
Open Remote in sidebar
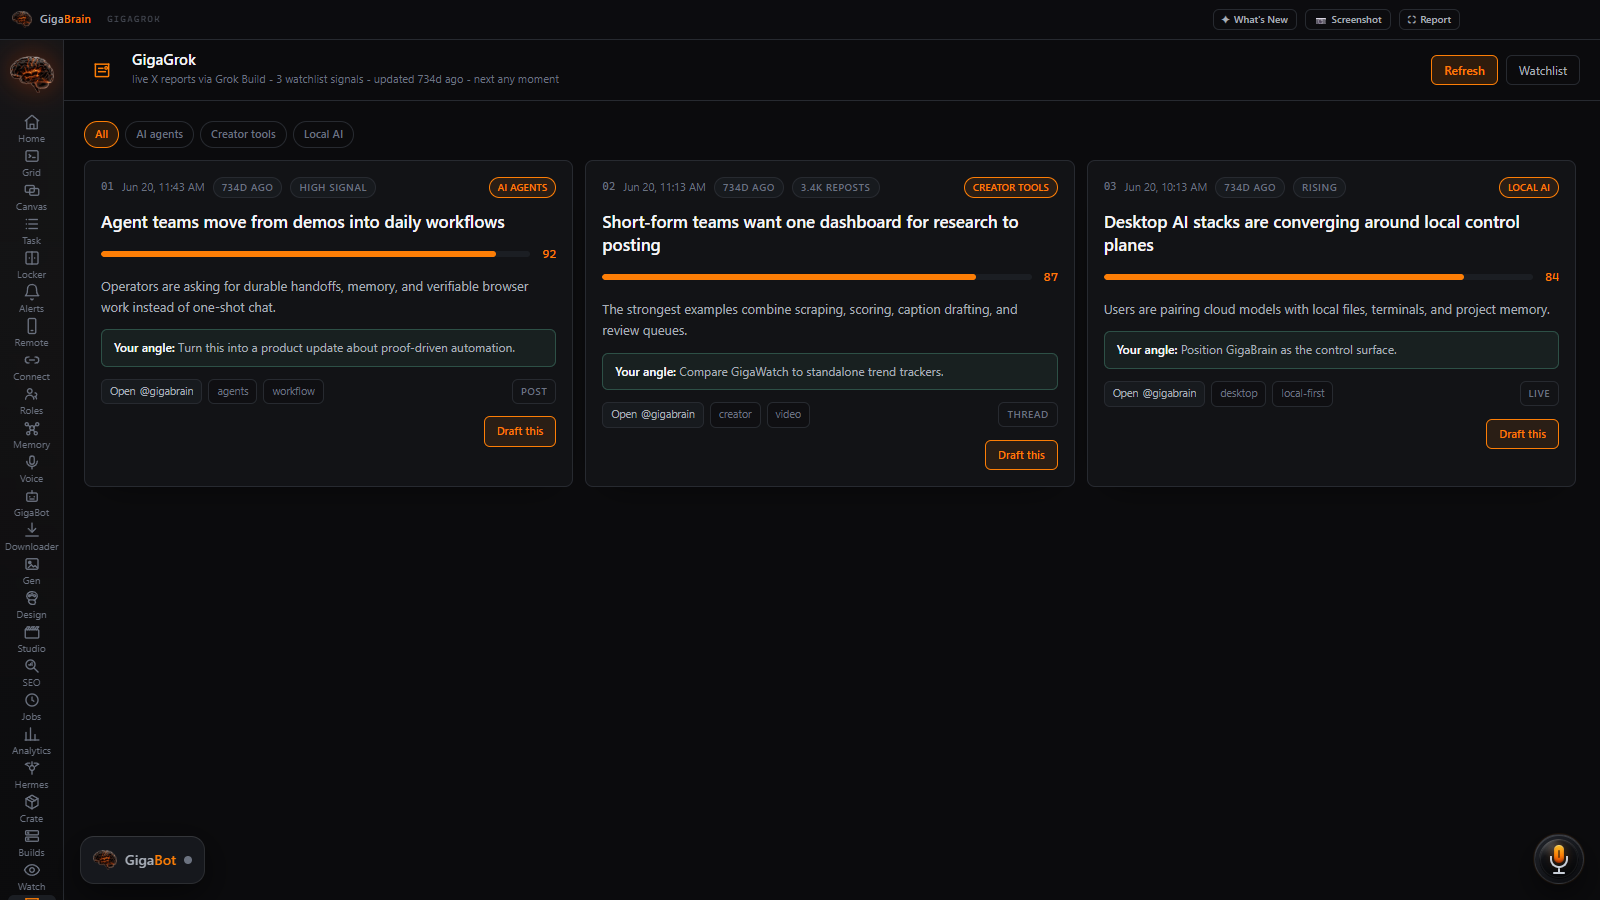pyautogui.click(x=31, y=332)
